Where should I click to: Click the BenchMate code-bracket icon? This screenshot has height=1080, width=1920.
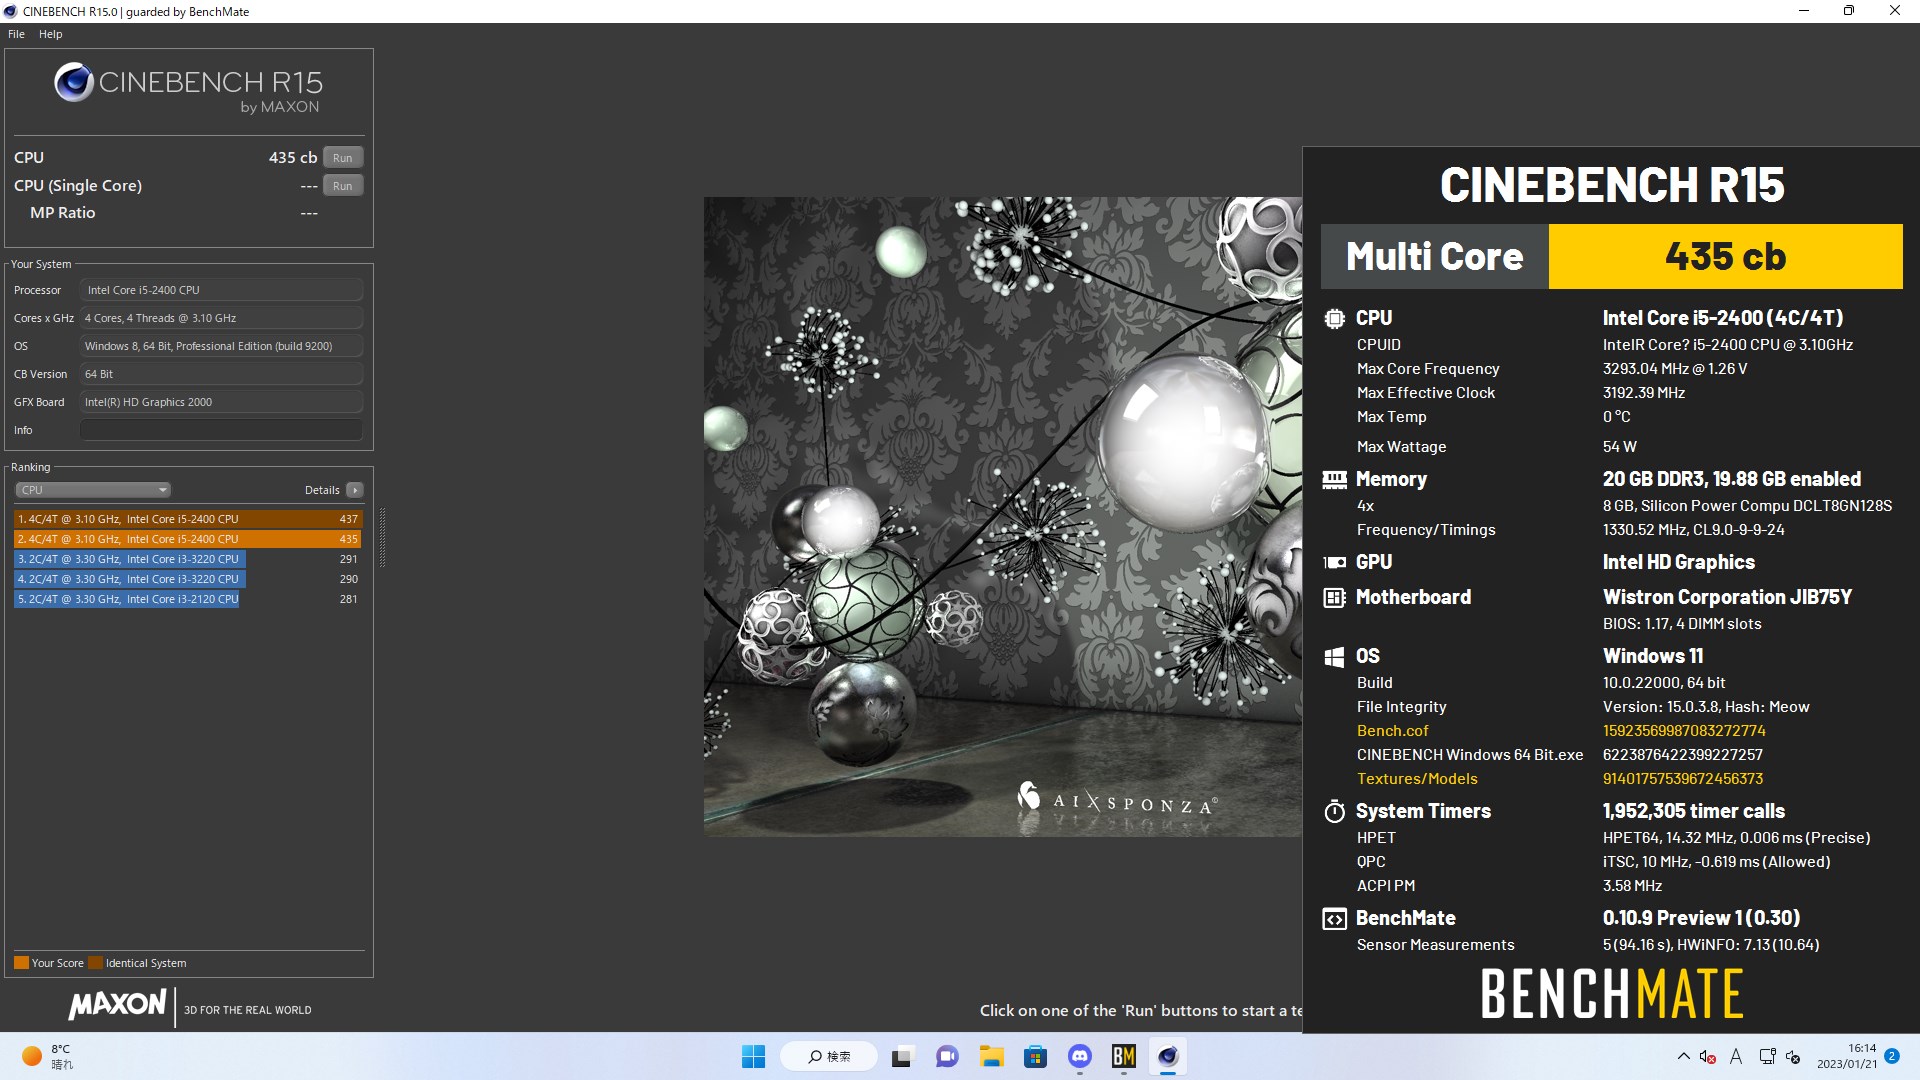(1334, 918)
